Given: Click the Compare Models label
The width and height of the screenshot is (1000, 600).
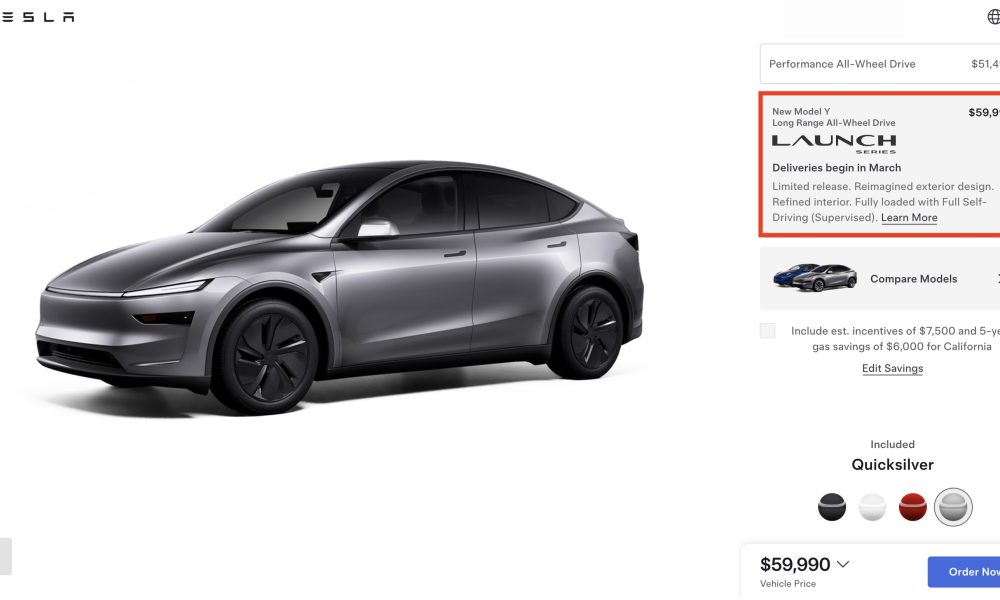Looking at the screenshot, I should tap(913, 279).
